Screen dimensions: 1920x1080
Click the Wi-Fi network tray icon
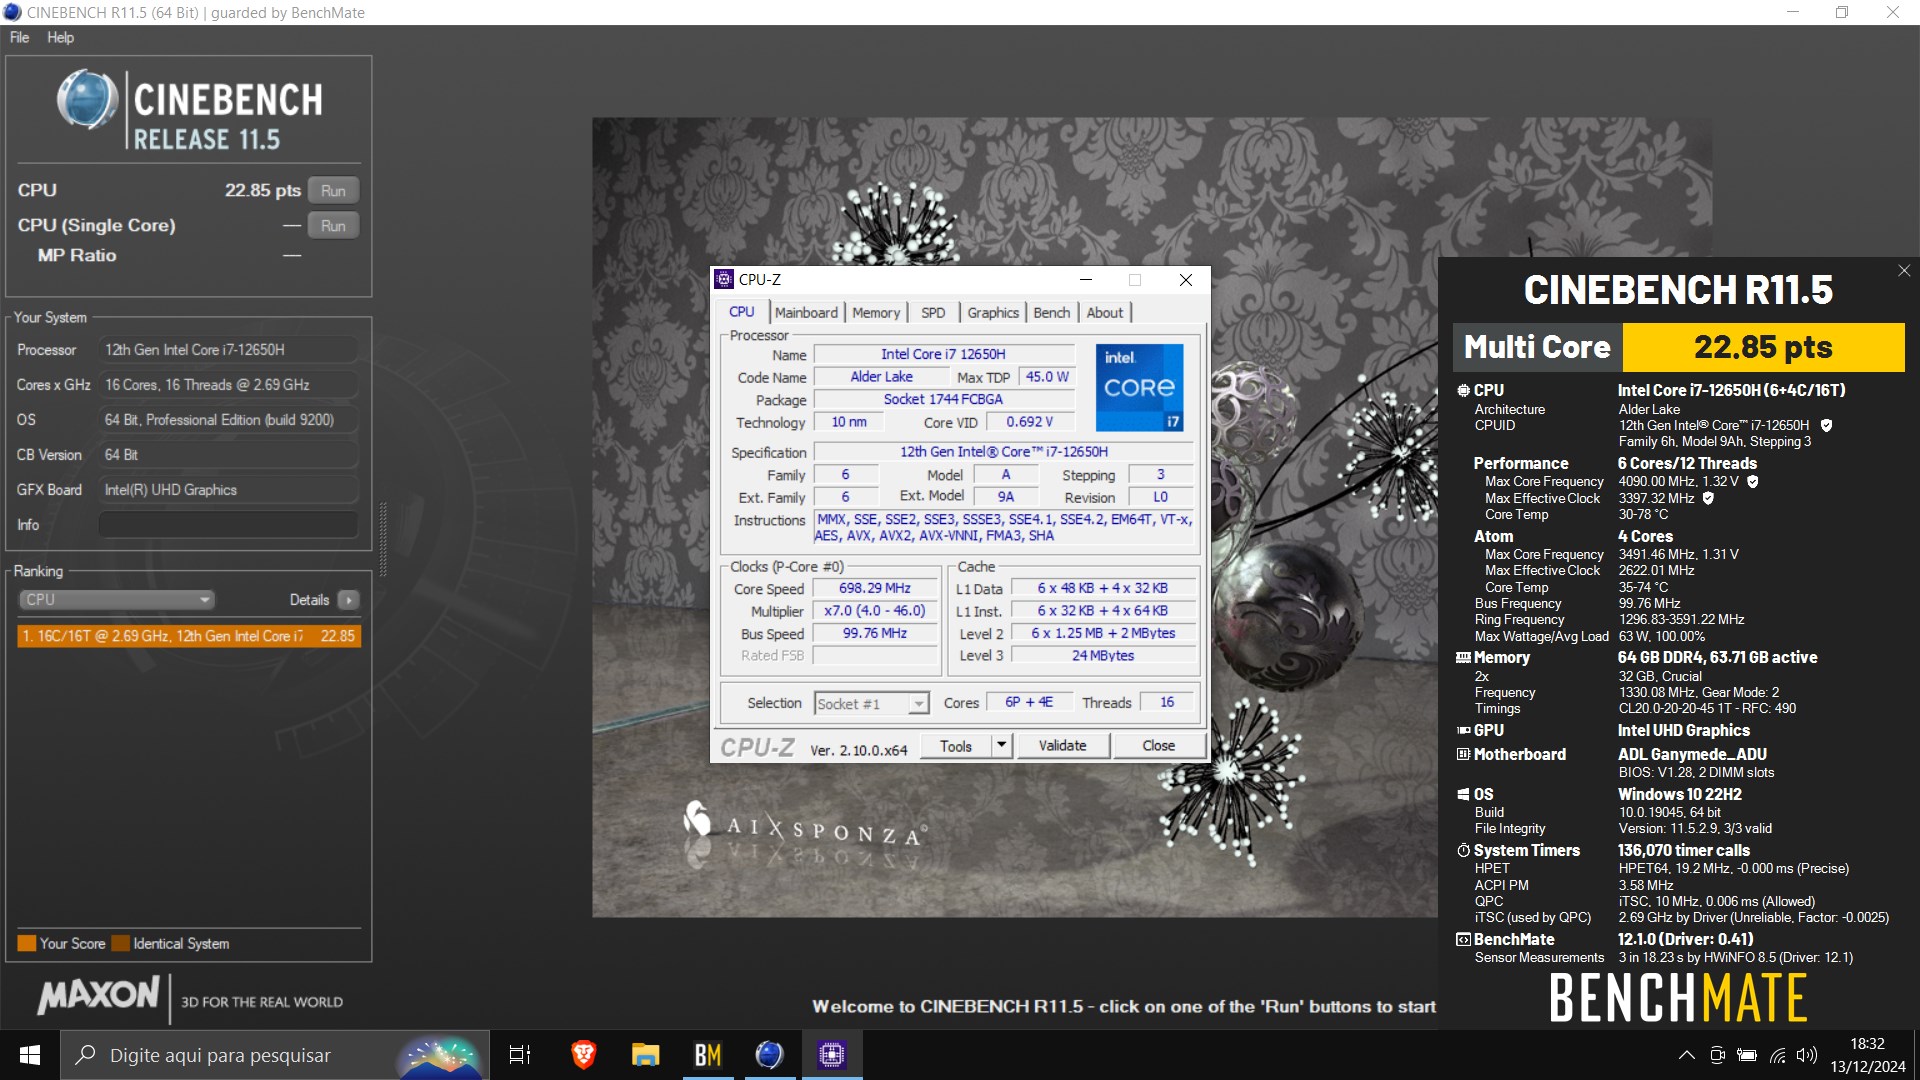(x=1777, y=1055)
